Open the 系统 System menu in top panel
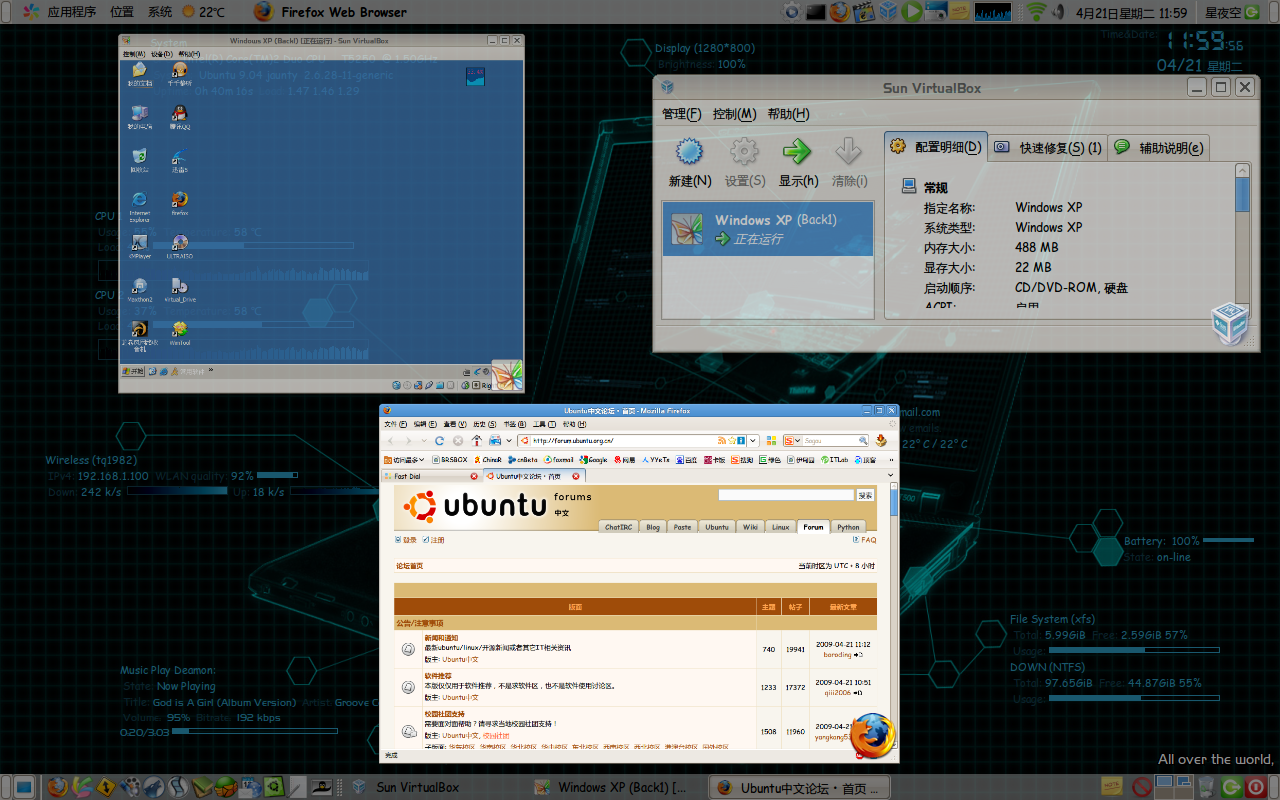1280x800 pixels. (160, 12)
